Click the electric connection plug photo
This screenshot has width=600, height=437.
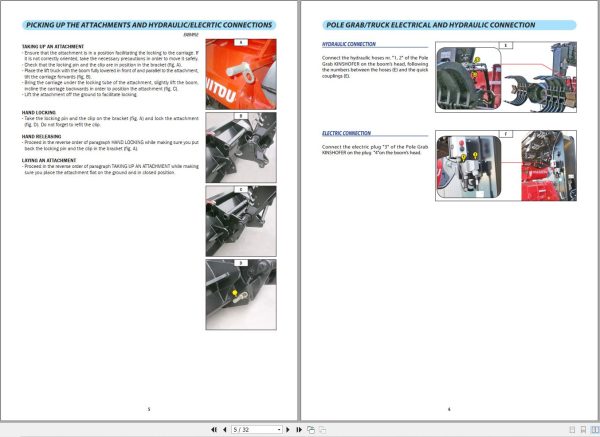coord(506,165)
